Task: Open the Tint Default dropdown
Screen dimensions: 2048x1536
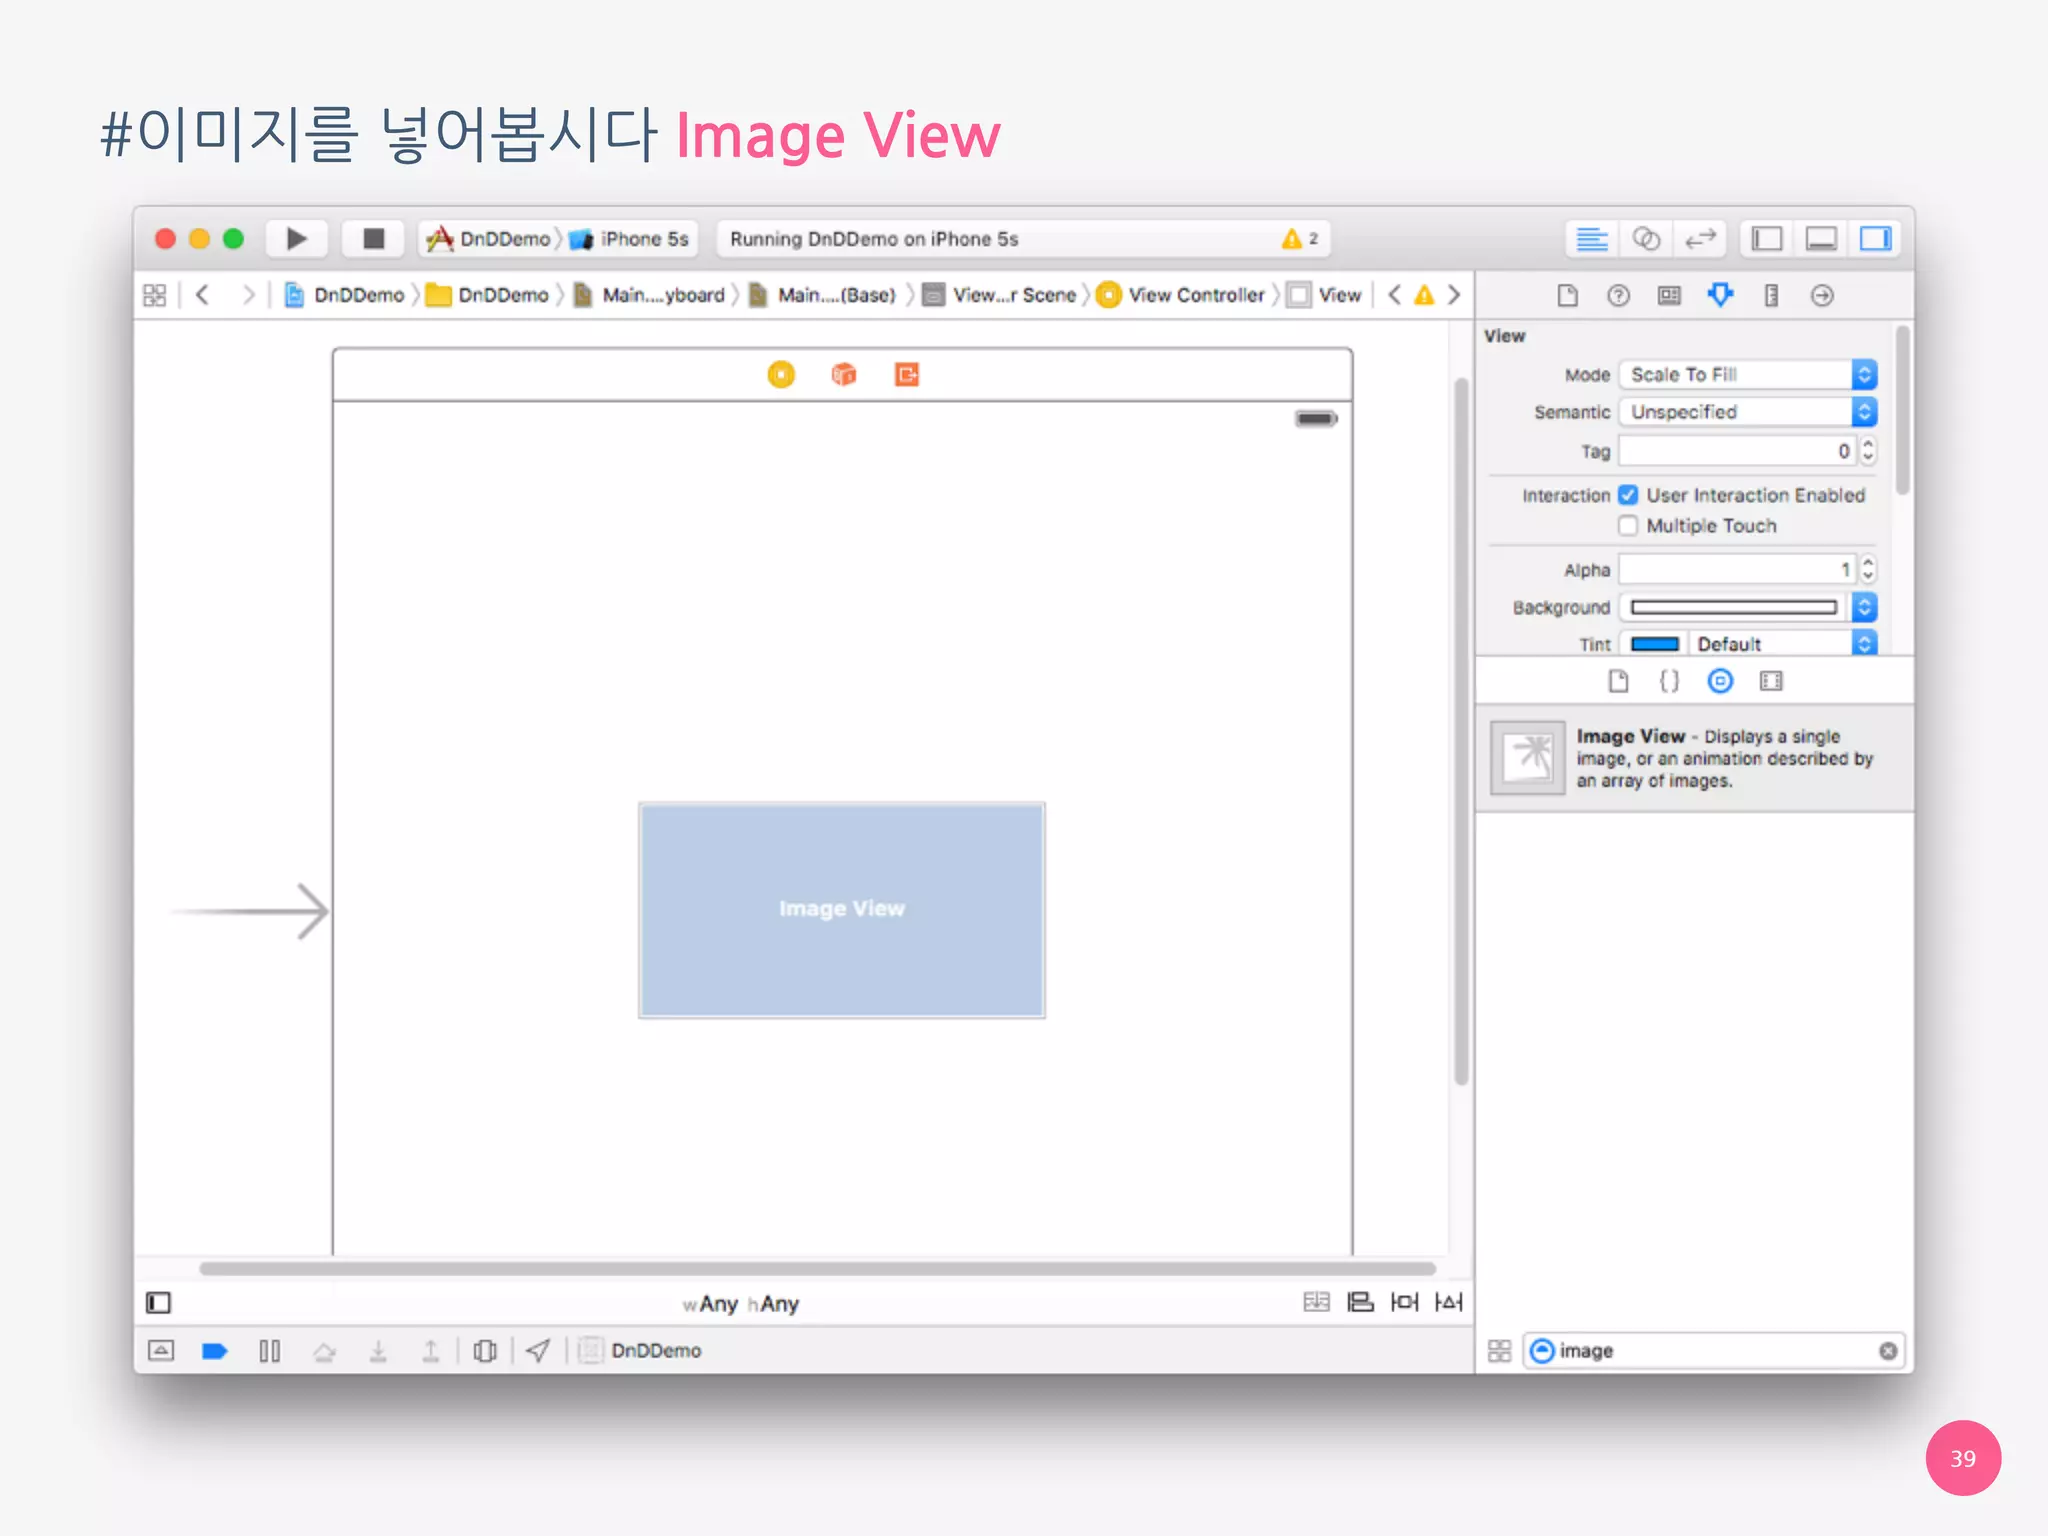Action: coord(1784,644)
